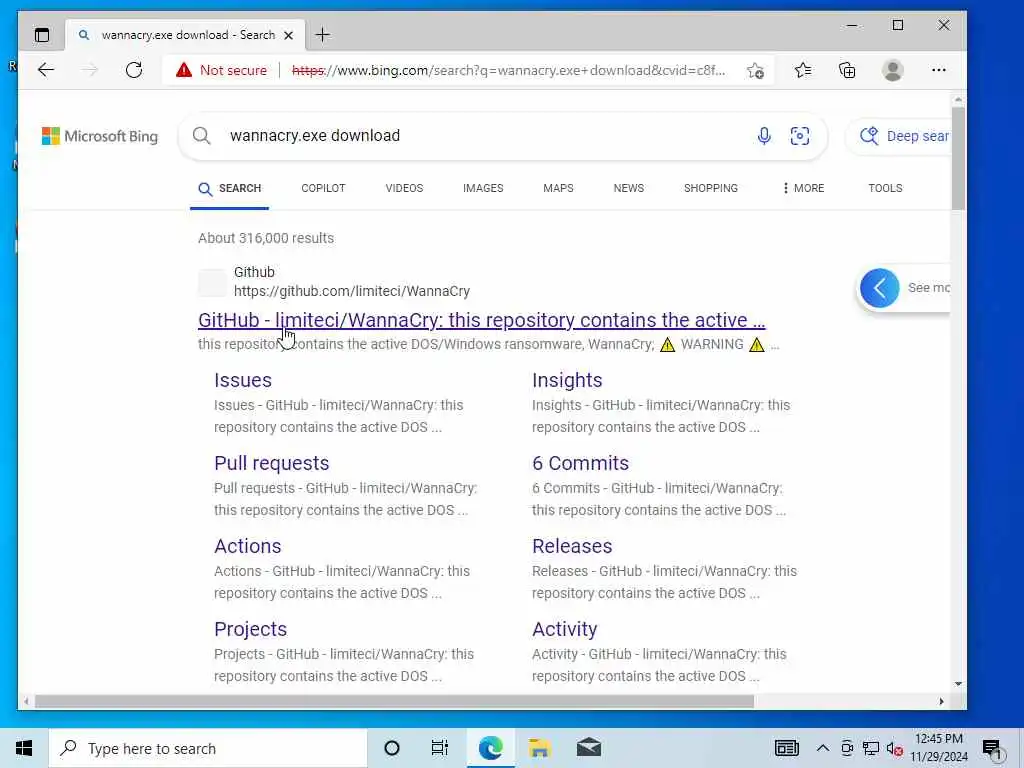Image resolution: width=1024 pixels, height=768 pixels.
Task: Open the Releases sublink
Action: click(572, 546)
